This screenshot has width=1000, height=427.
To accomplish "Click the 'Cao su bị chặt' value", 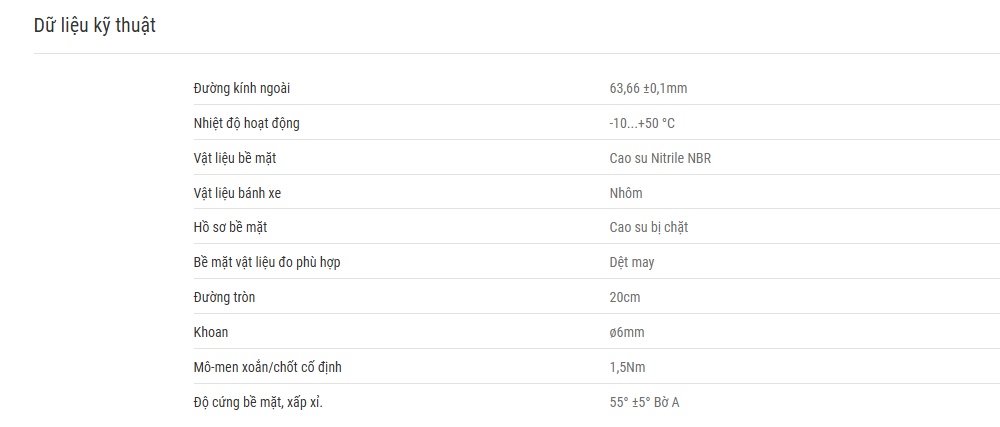I will point(649,228).
